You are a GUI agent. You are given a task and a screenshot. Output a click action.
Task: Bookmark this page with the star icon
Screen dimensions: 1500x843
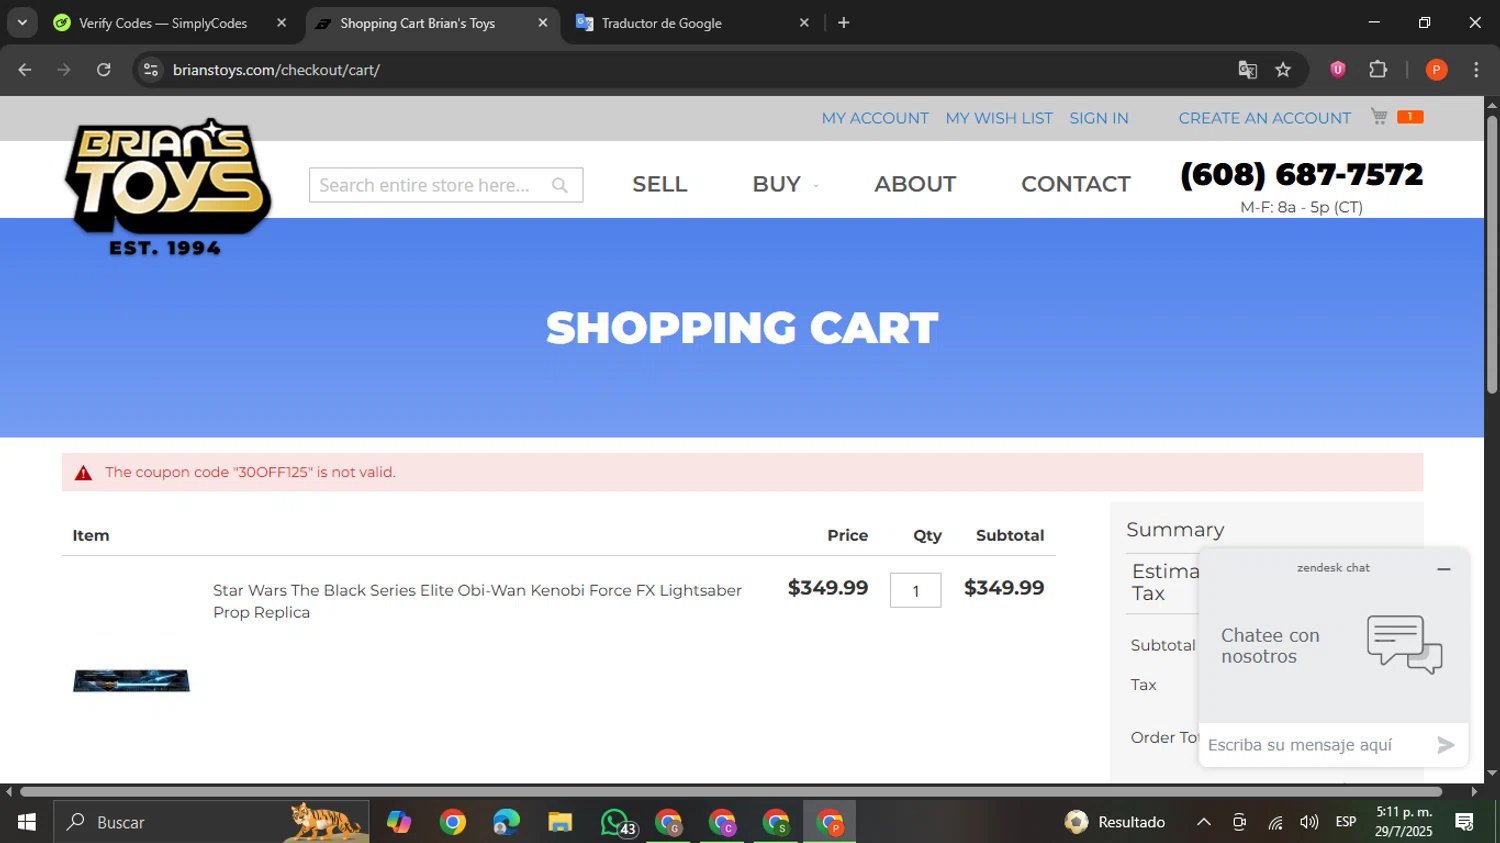pyautogui.click(x=1283, y=69)
